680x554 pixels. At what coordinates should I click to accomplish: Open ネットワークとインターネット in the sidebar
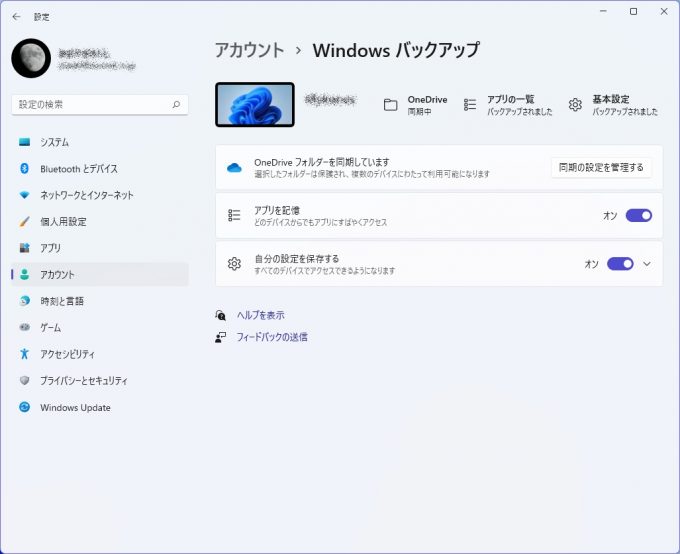click(100, 195)
